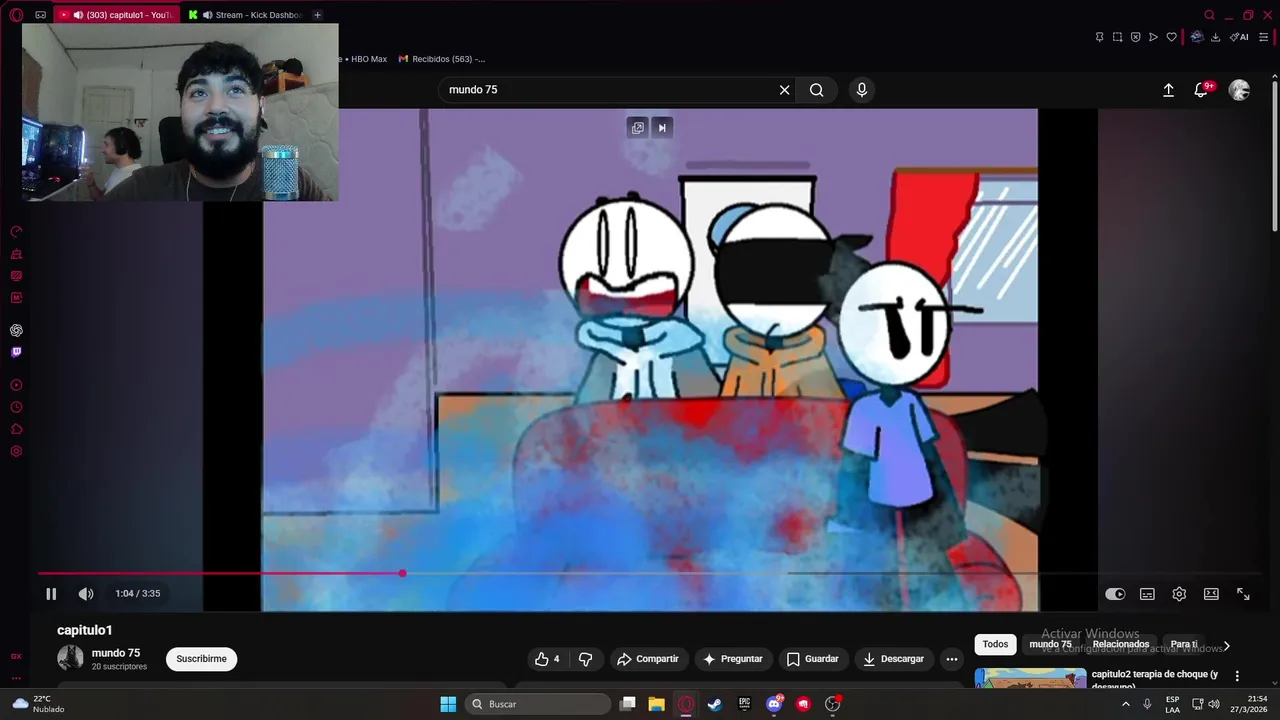The height and width of the screenshot is (720, 1280).
Task: Click the Compartir share button
Action: click(x=648, y=659)
